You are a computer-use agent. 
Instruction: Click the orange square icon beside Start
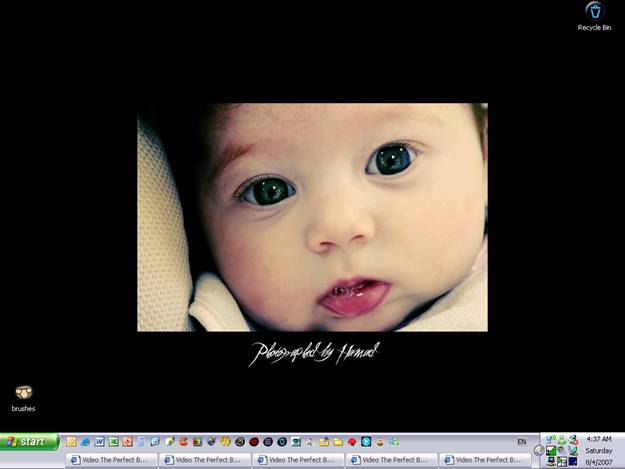coord(71,442)
